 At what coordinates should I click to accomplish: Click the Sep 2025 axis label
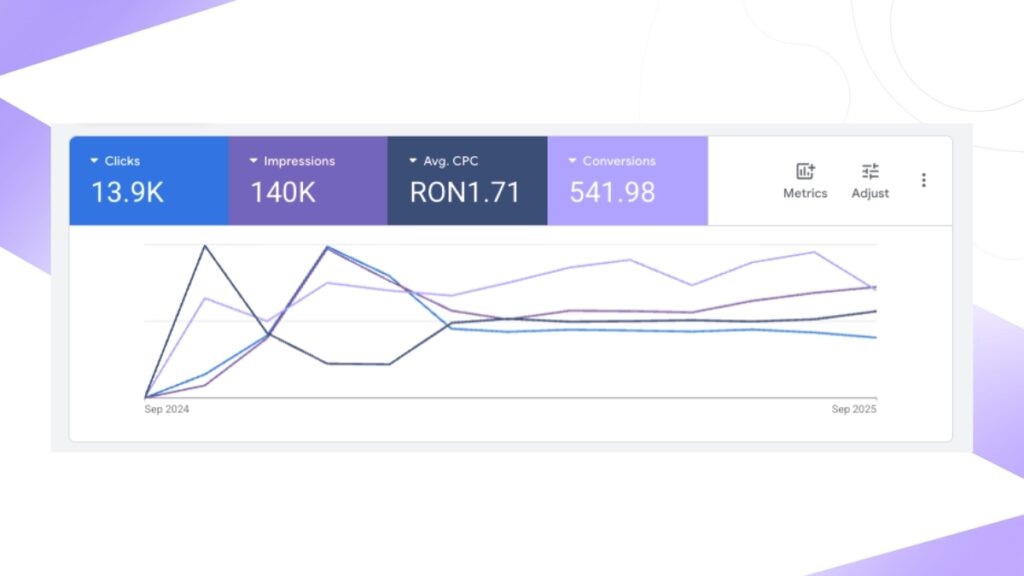tap(854, 410)
